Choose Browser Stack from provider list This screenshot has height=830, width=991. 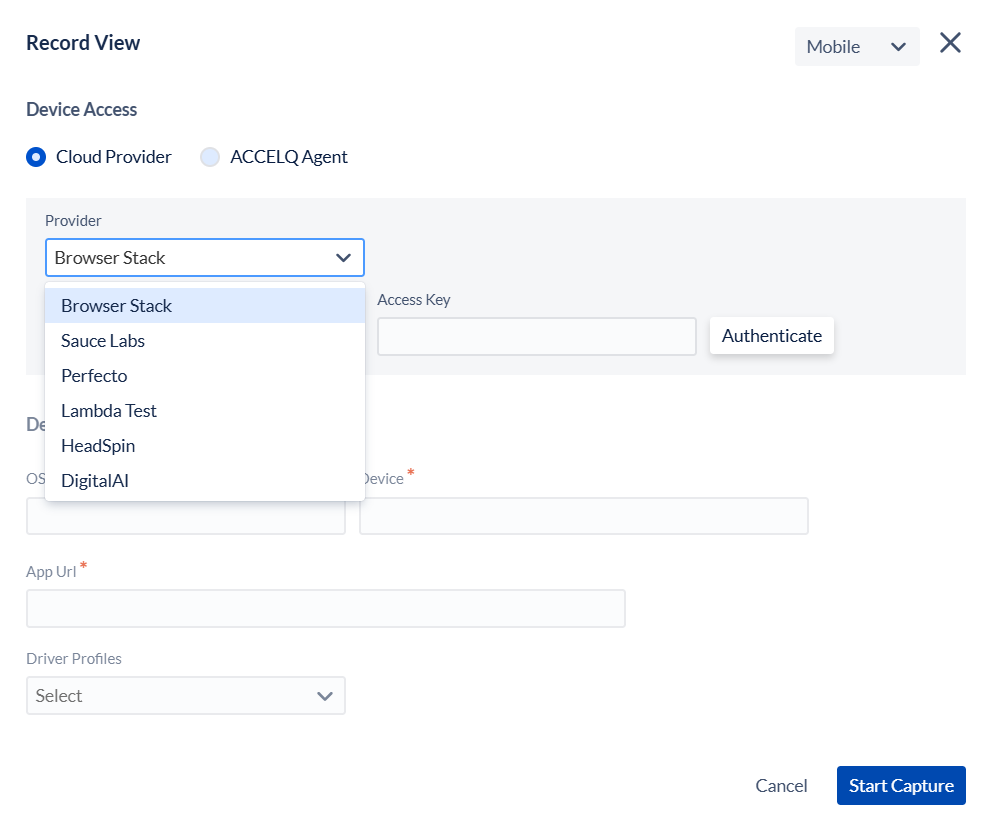pos(205,305)
